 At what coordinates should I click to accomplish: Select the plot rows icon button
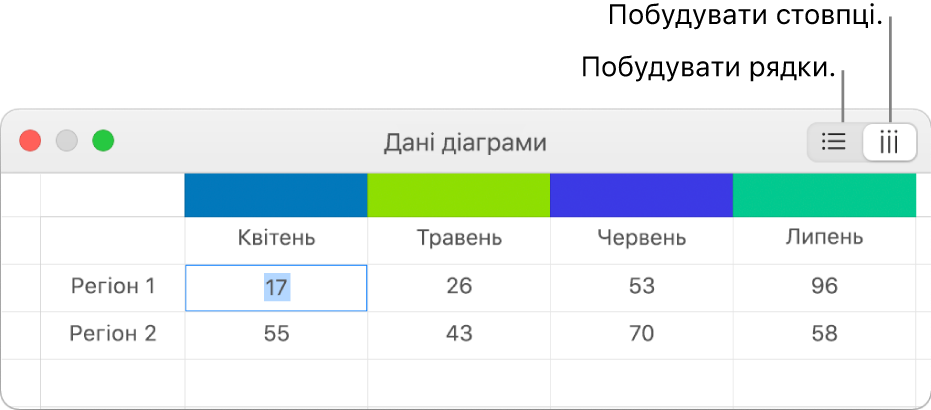point(834,142)
